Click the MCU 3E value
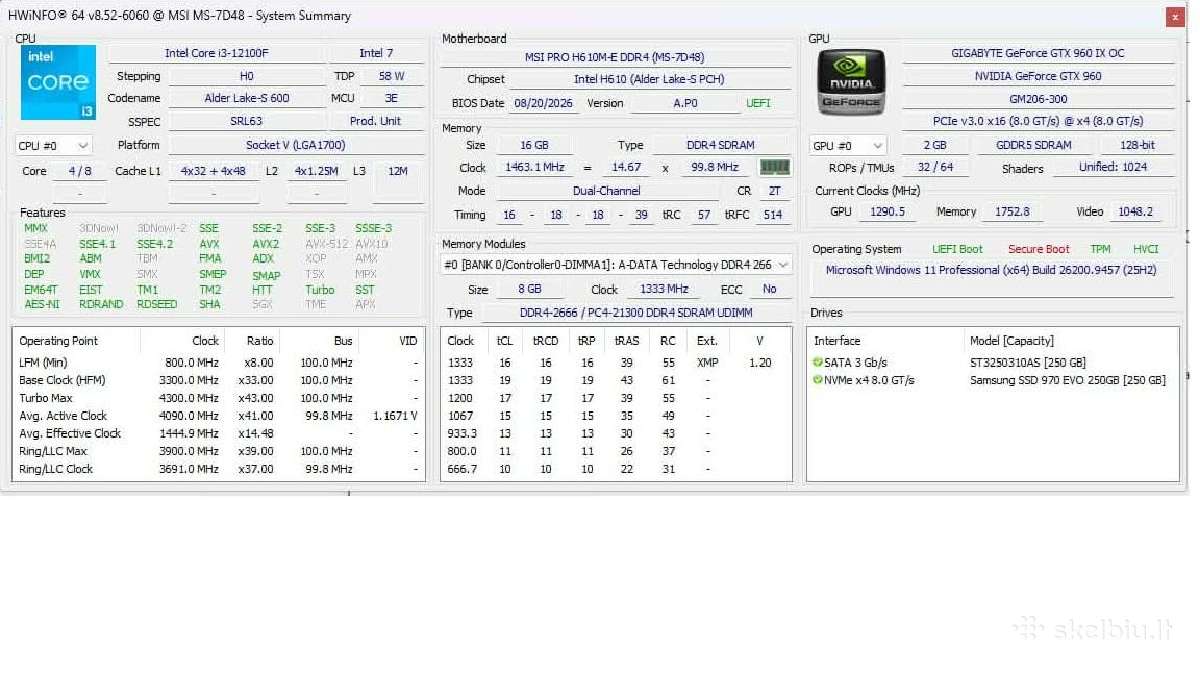Screen dimensions: 1200x675 [391, 99]
